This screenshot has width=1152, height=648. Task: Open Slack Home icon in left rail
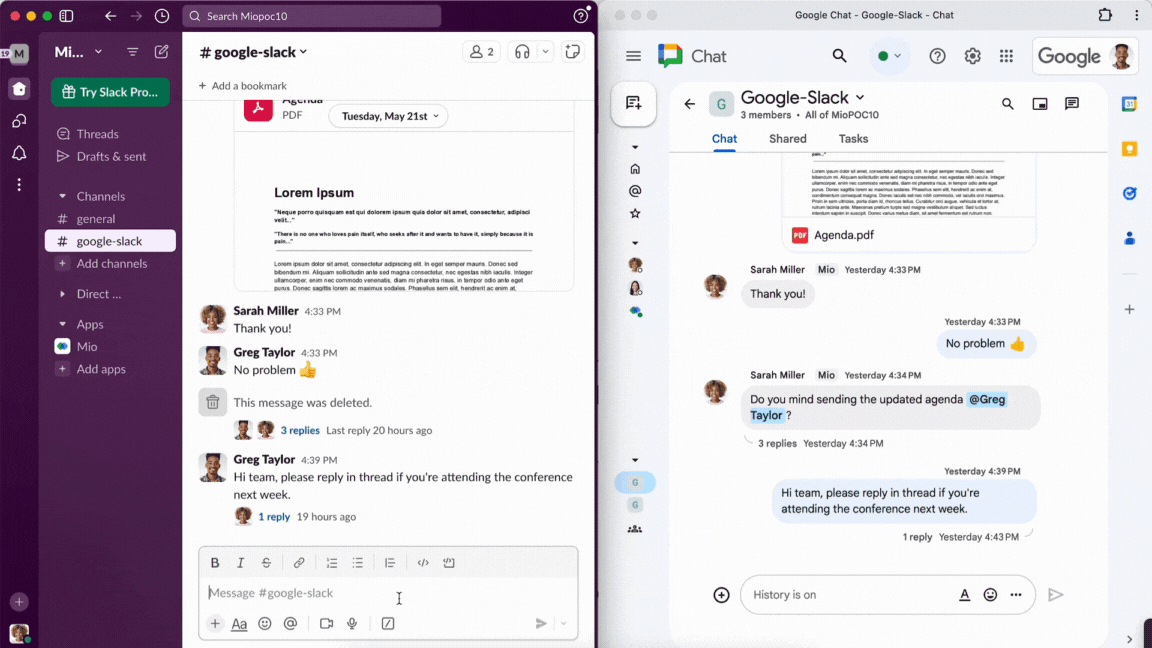pos(19,89)
